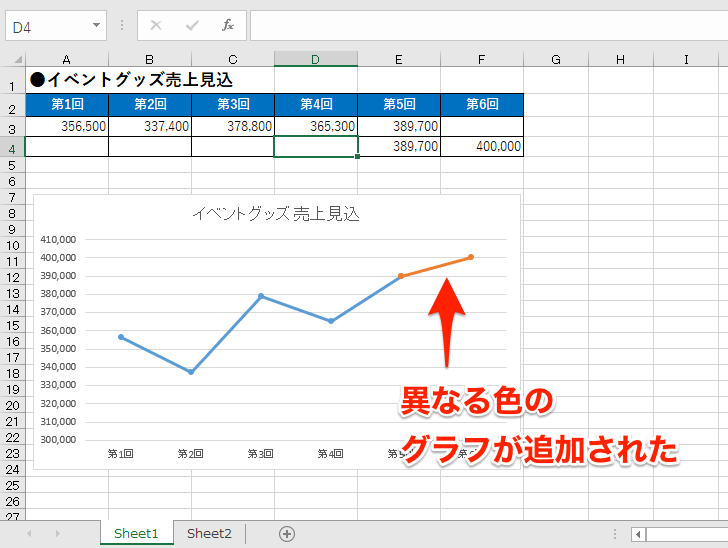Select row 3 header
This screenshot has height=548, width=728.
pyautogui.click(x=12, y=126)
